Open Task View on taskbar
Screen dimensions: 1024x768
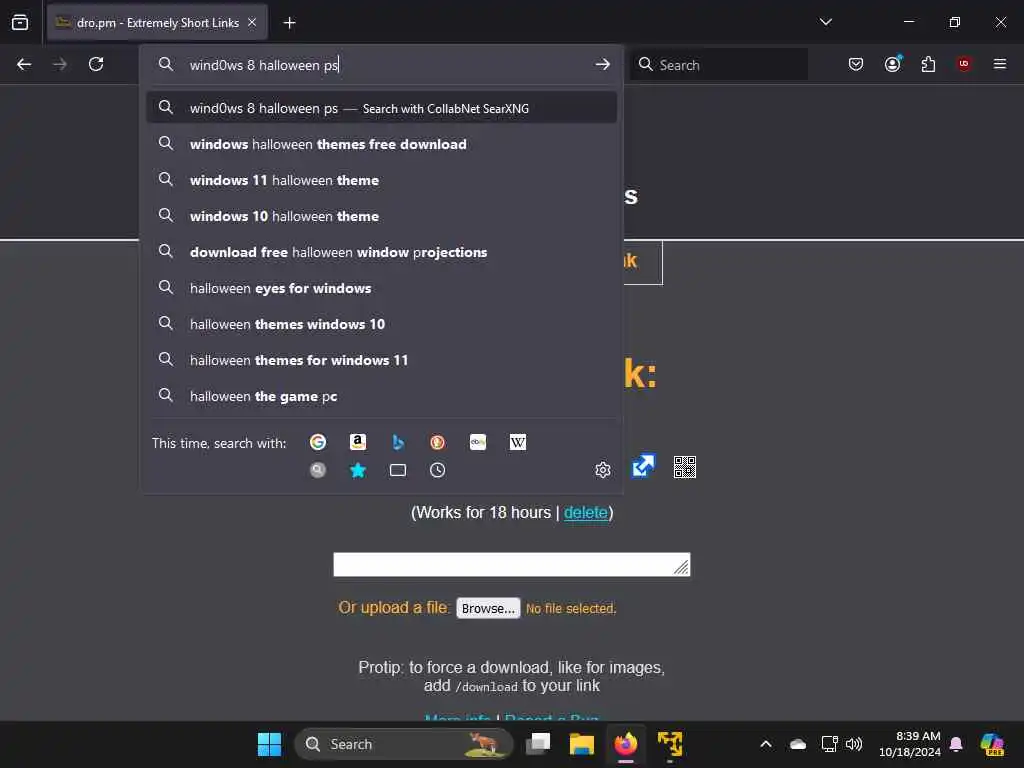click(538, 744)
